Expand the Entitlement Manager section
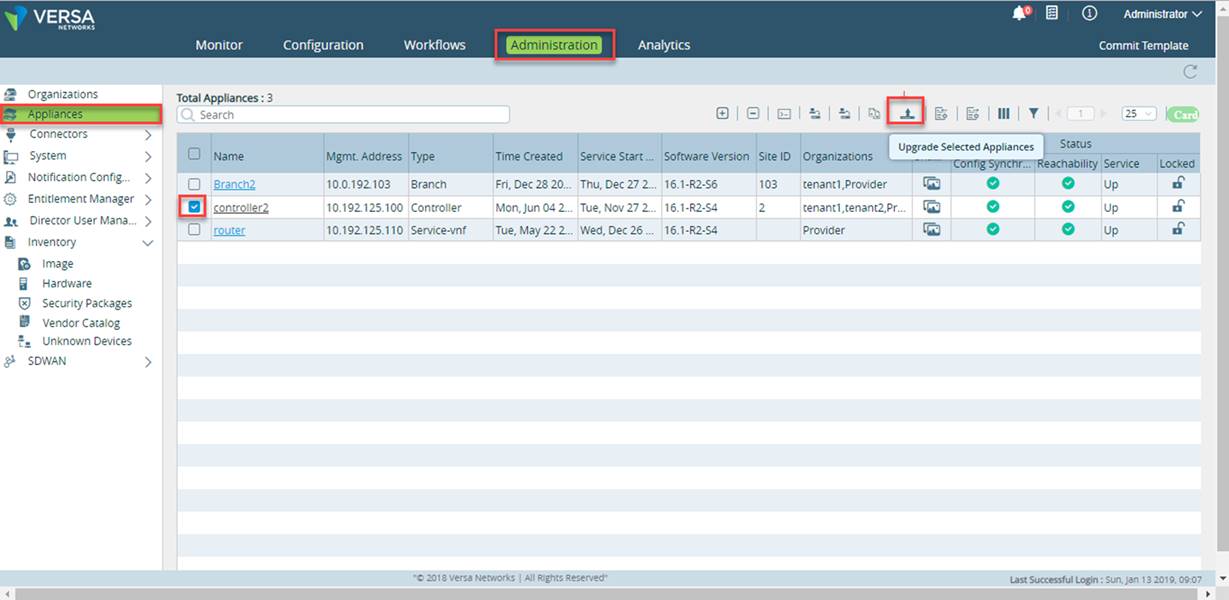The width and height of the screenshot is (1229, 600). pyautogui.click(x=148, y=200)
